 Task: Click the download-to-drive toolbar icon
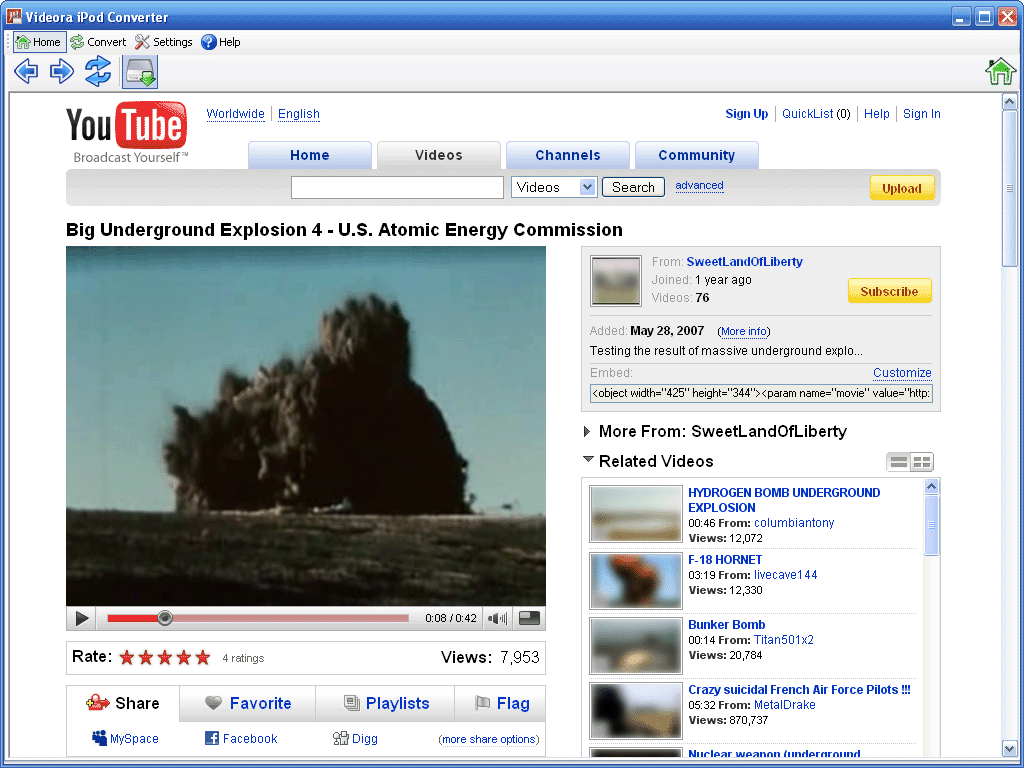point(140,72)
